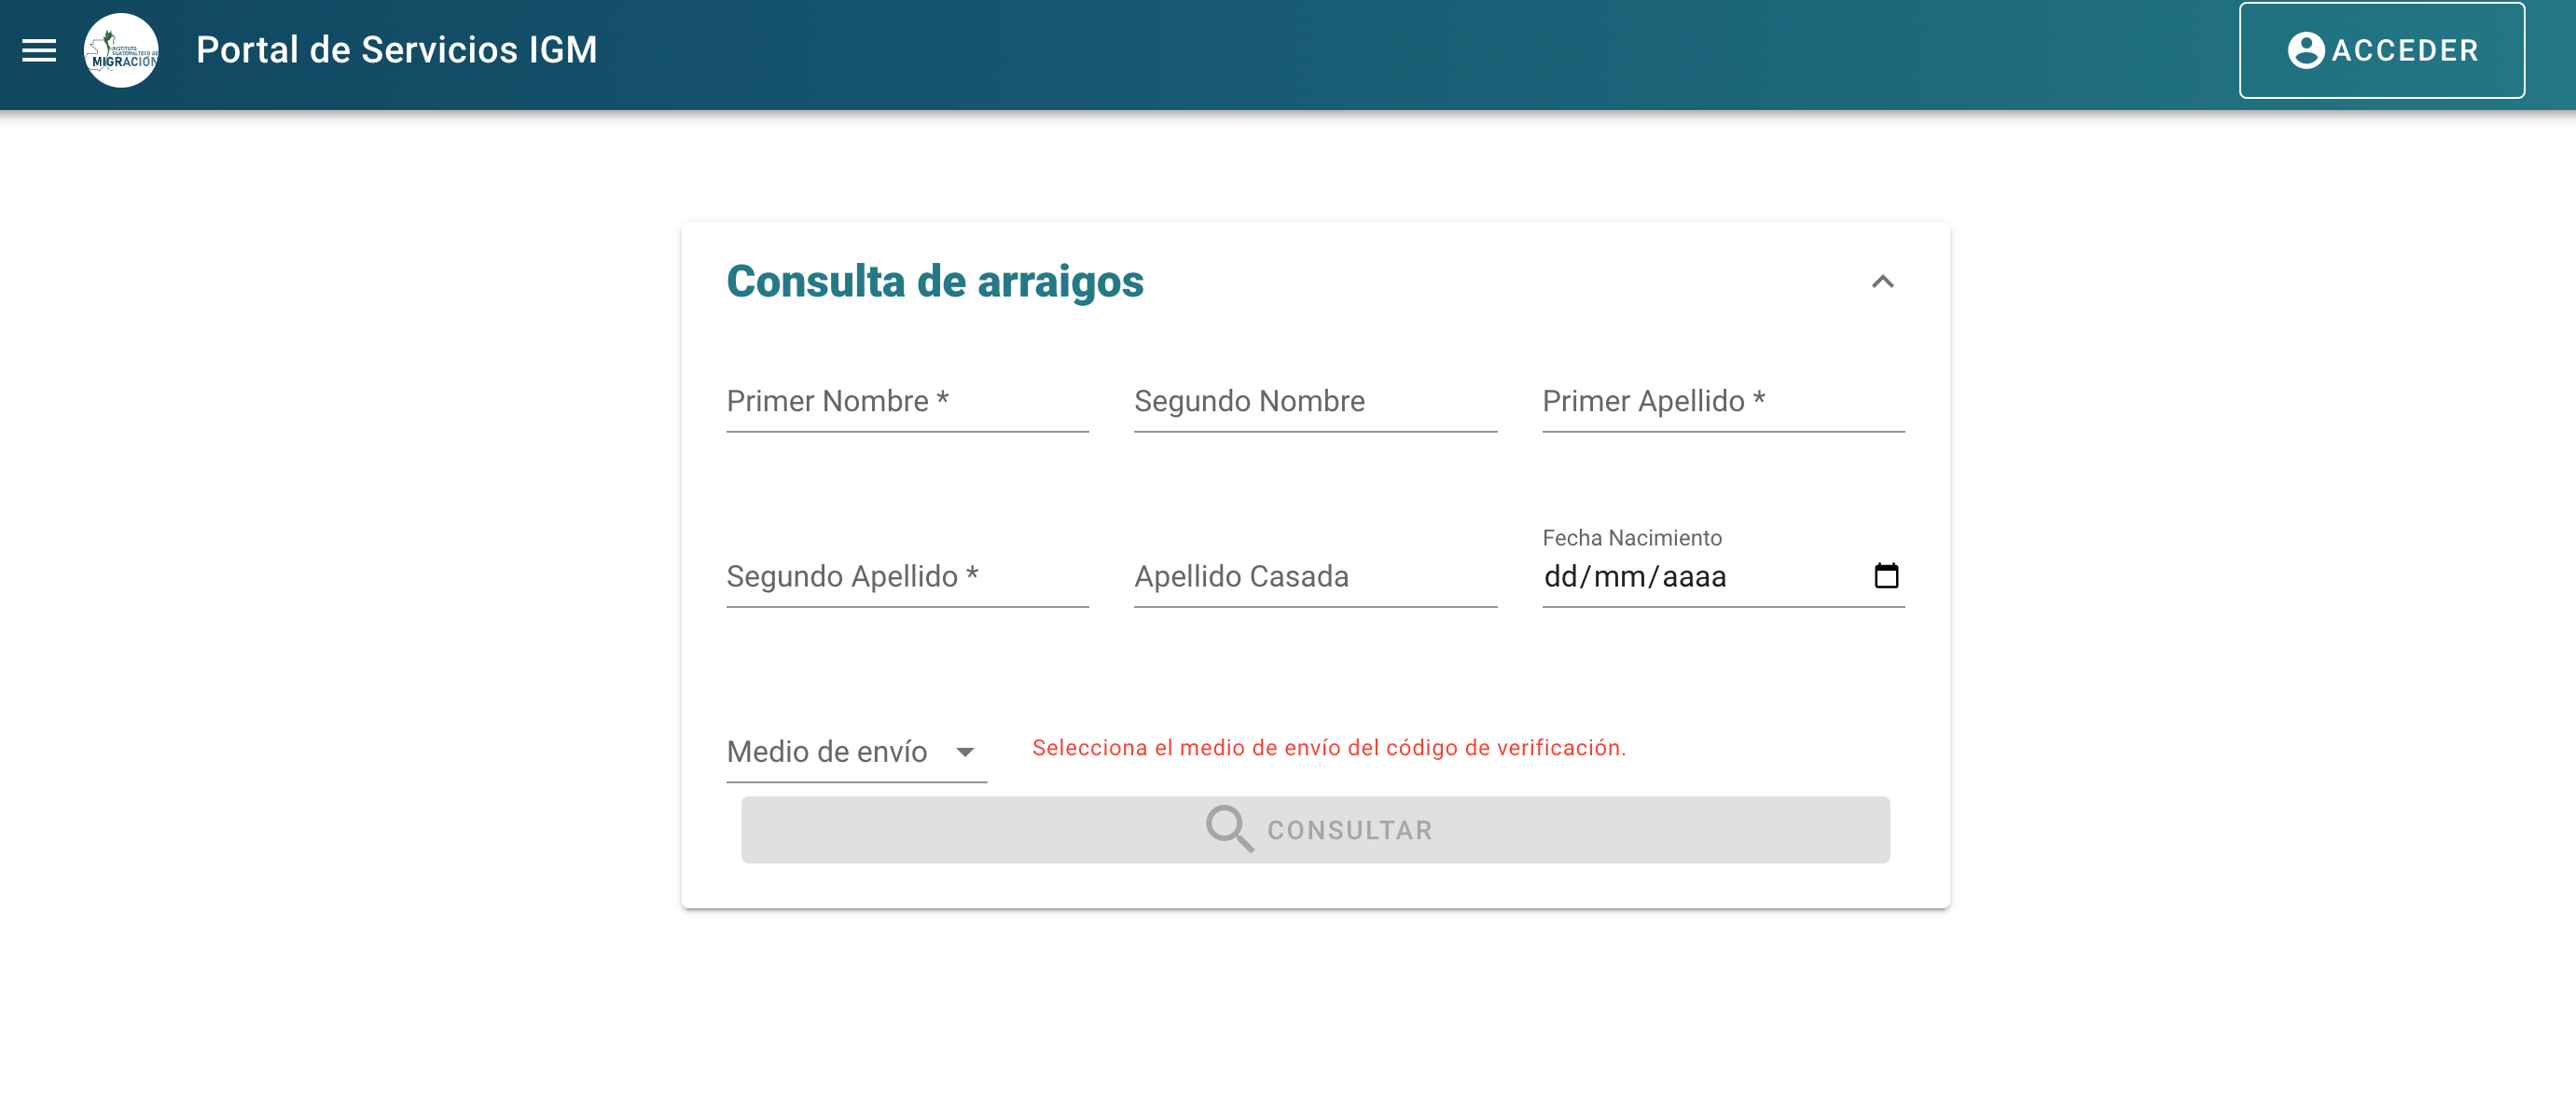The height and width of the screenshot is (1119, 2576).
Task: Collapse the Consulta de arraigos panel
Action: pyautogui.click(x=1882, y=282)
